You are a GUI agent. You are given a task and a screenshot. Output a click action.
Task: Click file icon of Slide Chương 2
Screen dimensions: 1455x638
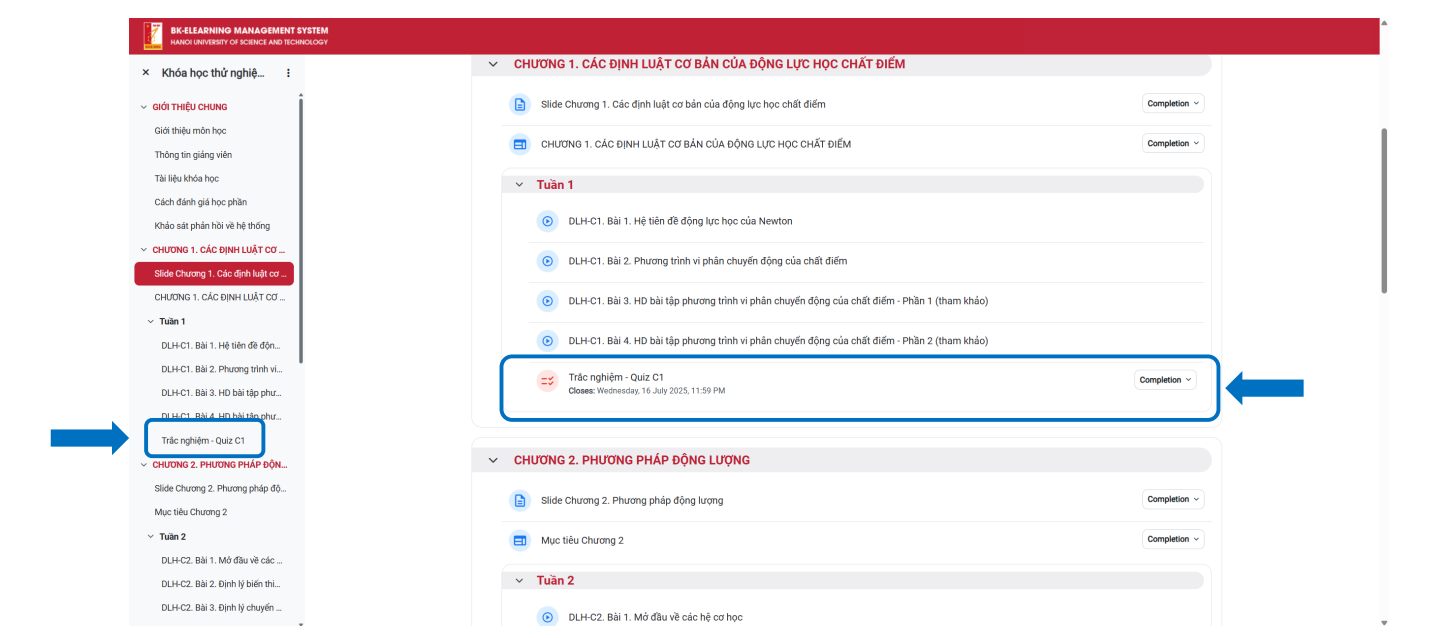[519, 500]
